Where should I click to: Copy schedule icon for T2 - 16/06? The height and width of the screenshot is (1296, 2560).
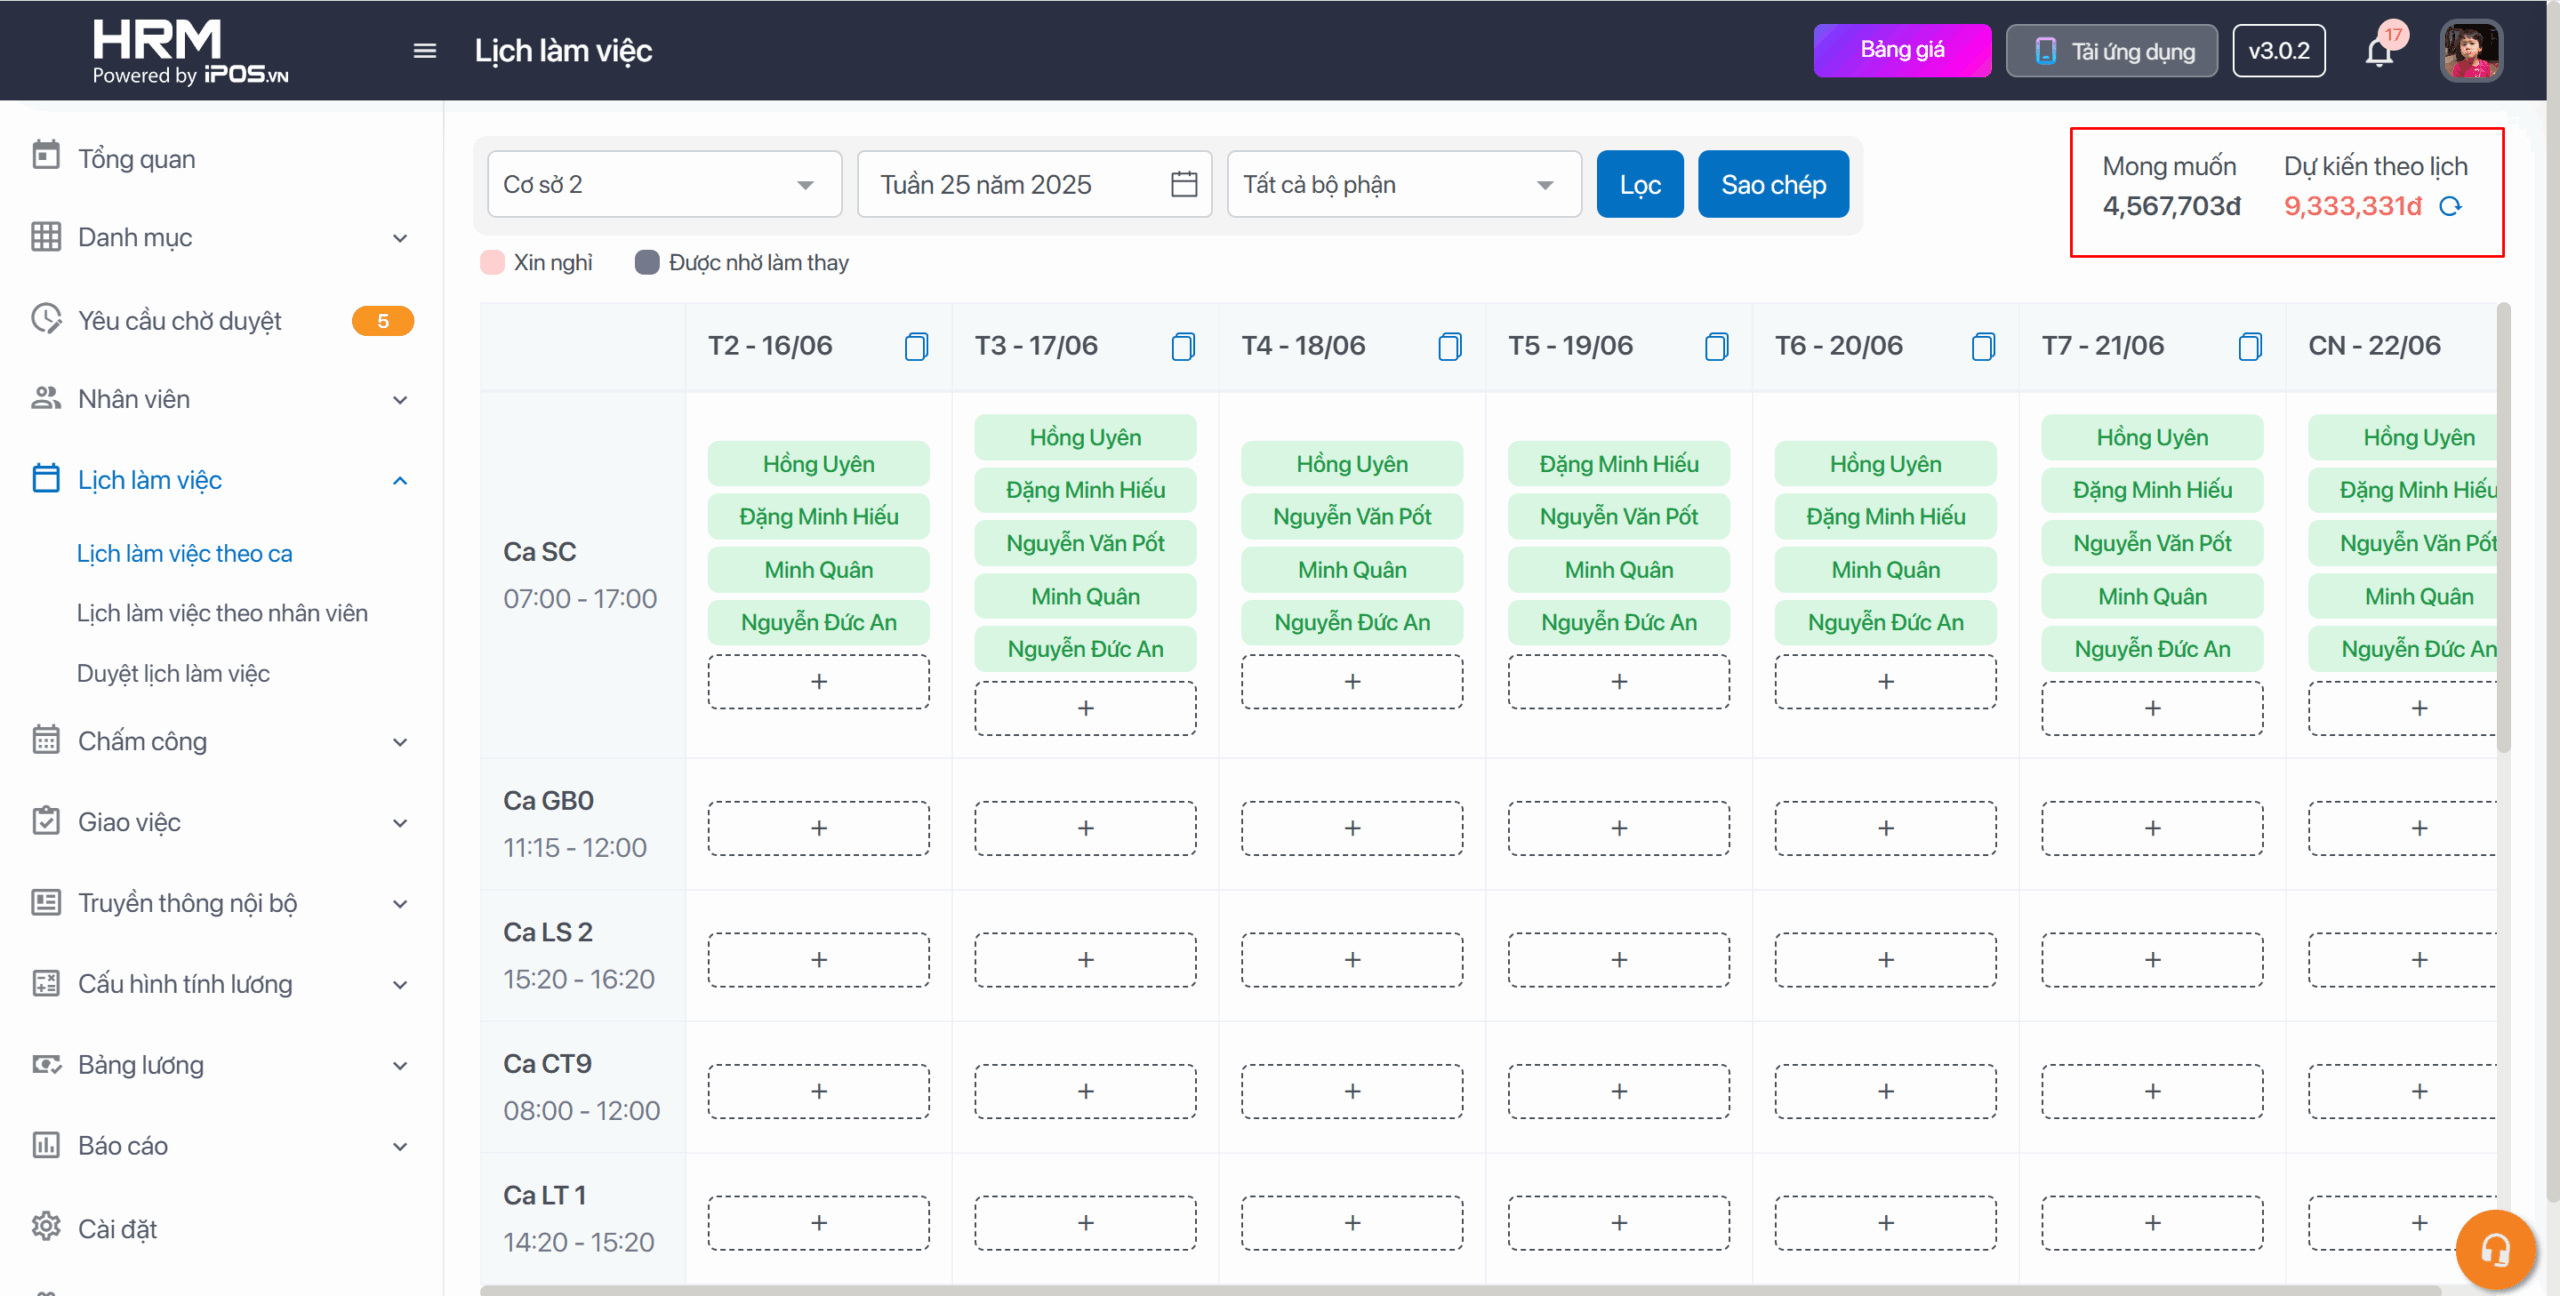916,347
